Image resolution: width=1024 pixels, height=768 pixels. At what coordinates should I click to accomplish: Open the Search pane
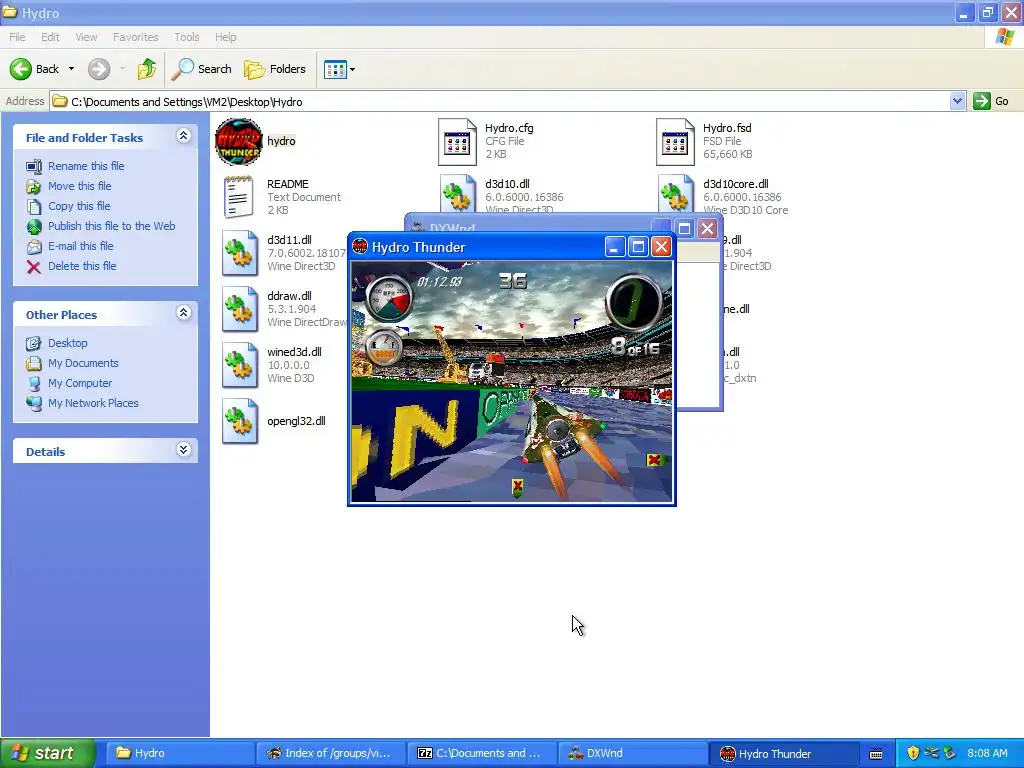[x=201, y=69]
